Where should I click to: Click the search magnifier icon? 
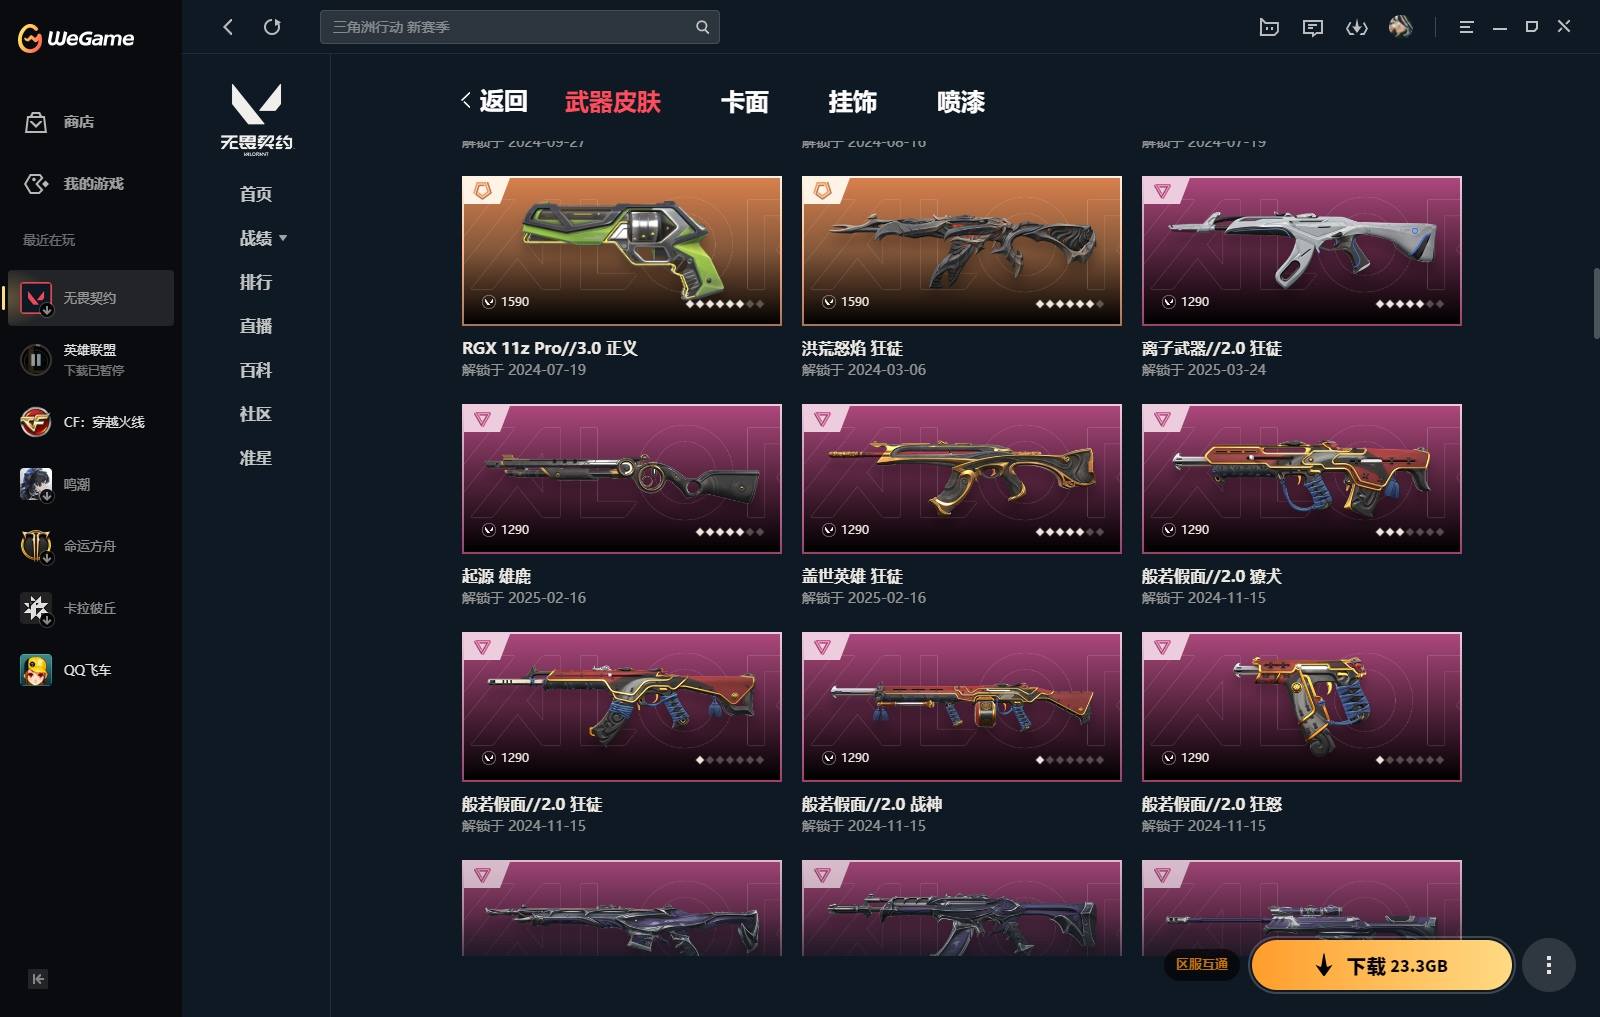[702, 27]
